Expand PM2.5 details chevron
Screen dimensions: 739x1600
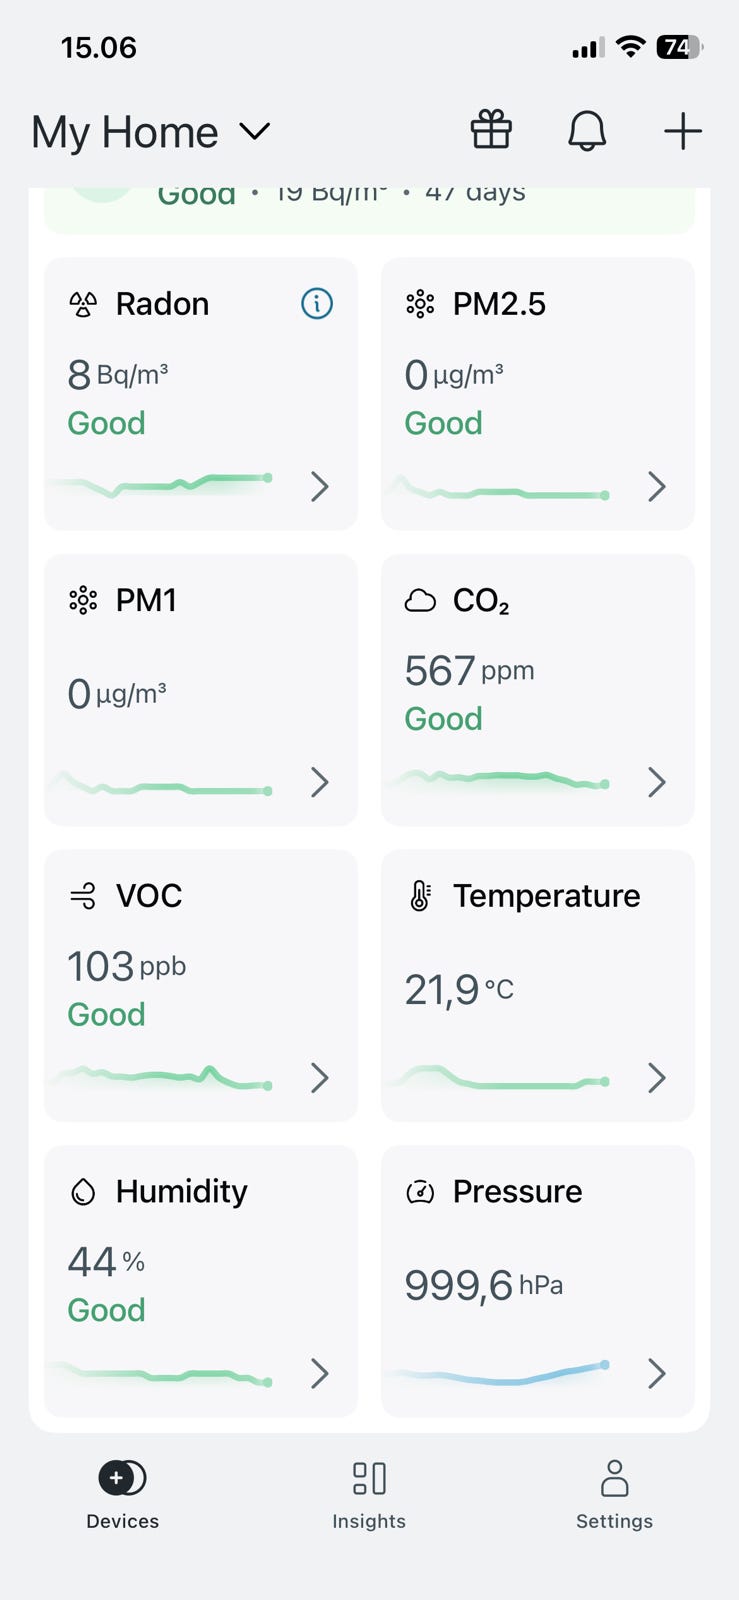coord(657,486)
